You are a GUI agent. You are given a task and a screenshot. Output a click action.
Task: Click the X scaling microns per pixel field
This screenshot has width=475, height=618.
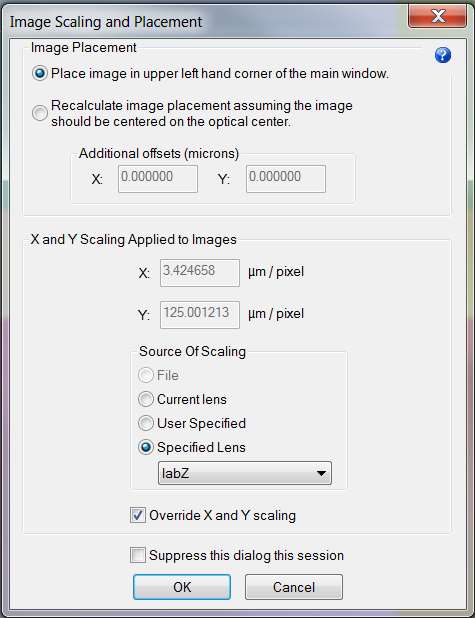tap(200, 273)
